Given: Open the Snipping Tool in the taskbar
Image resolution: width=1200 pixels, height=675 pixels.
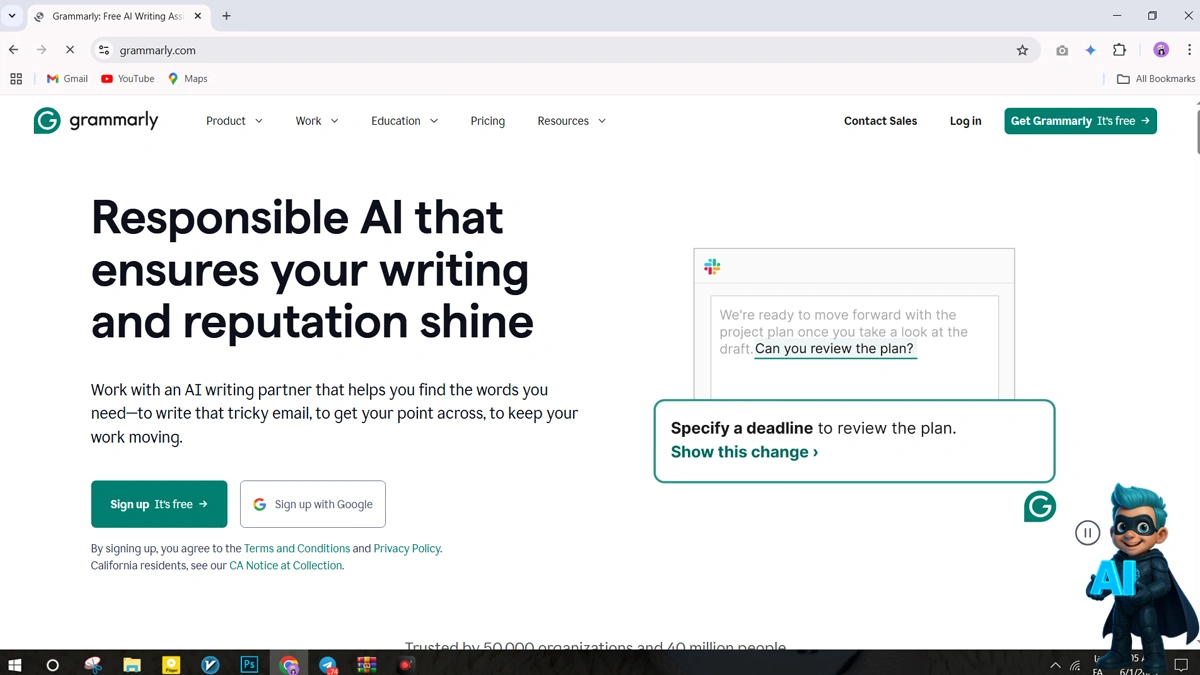Looking at the screenshot, I should [93, 665].
